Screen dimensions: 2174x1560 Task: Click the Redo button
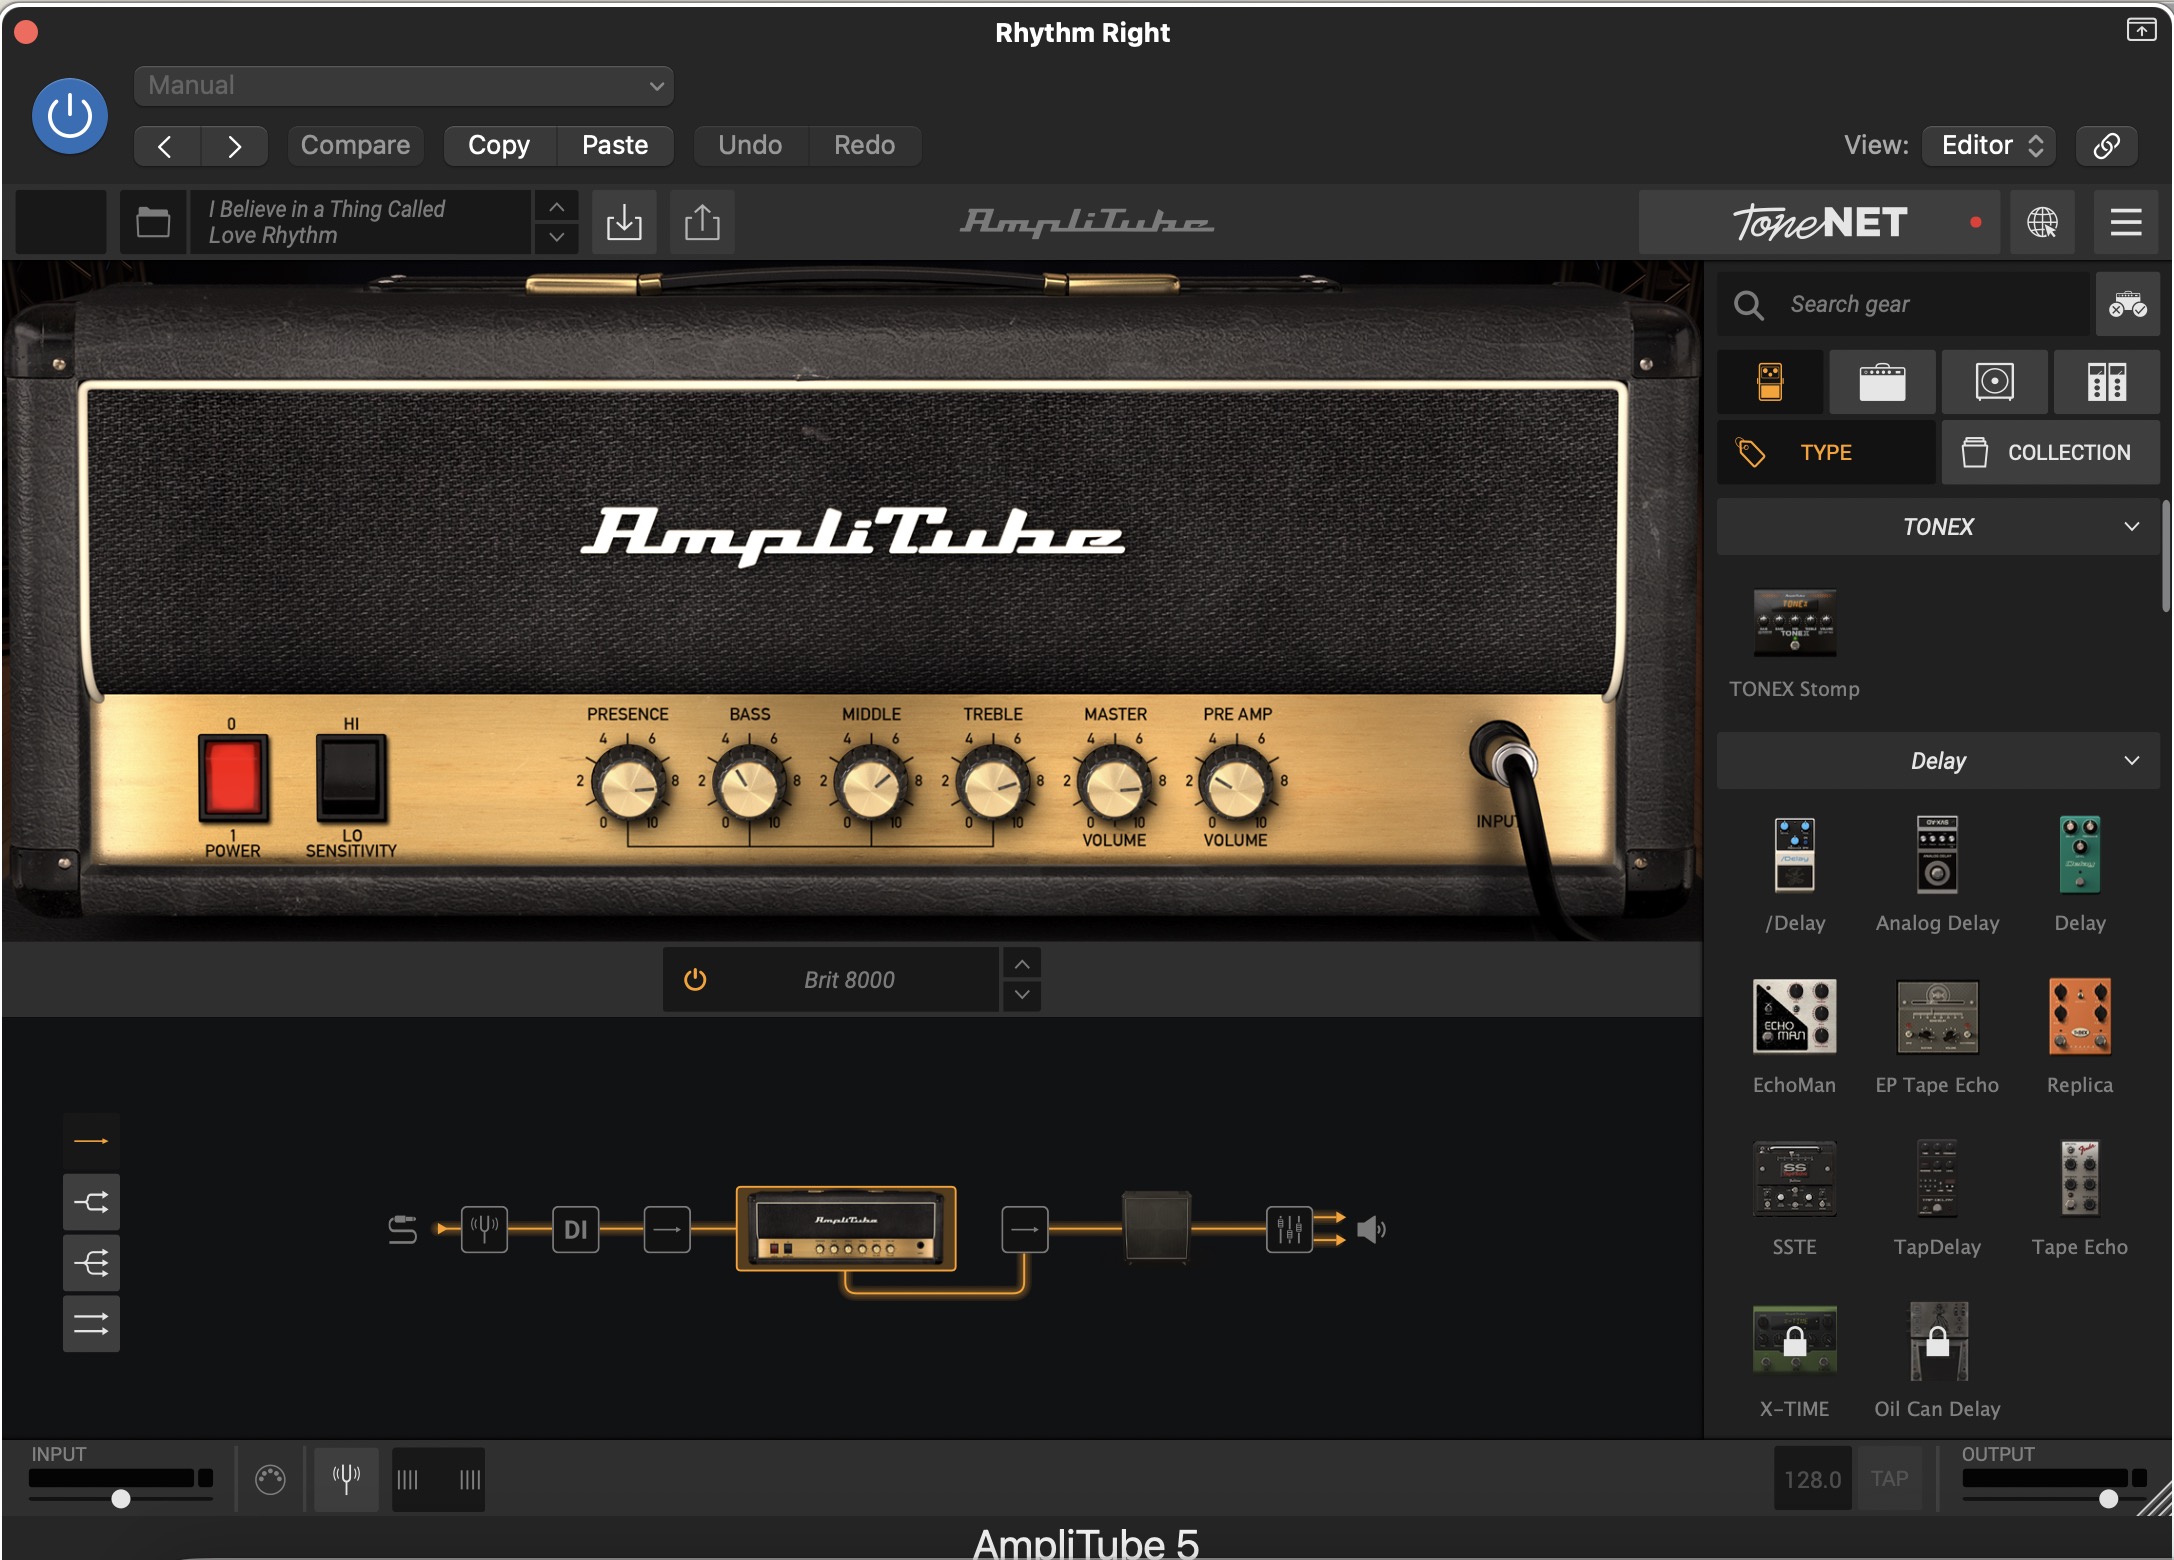[x=864, y=146]
